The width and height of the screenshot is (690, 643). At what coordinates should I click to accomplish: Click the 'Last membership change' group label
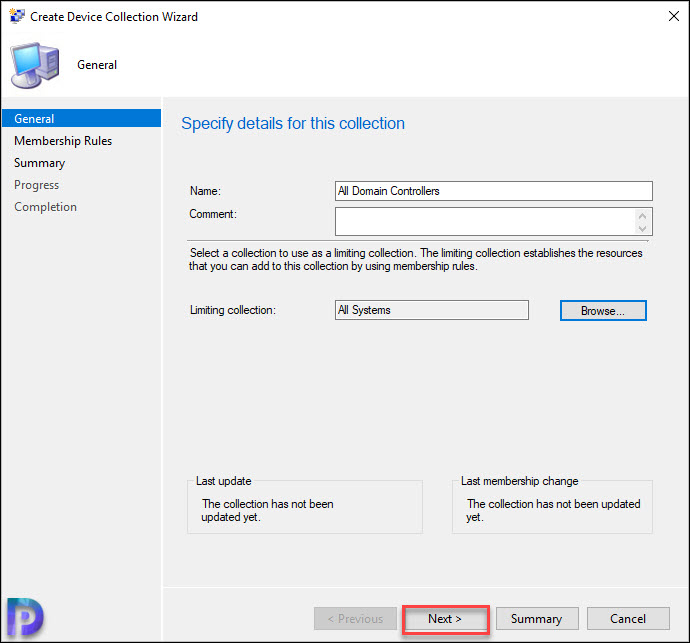point(520,481)
